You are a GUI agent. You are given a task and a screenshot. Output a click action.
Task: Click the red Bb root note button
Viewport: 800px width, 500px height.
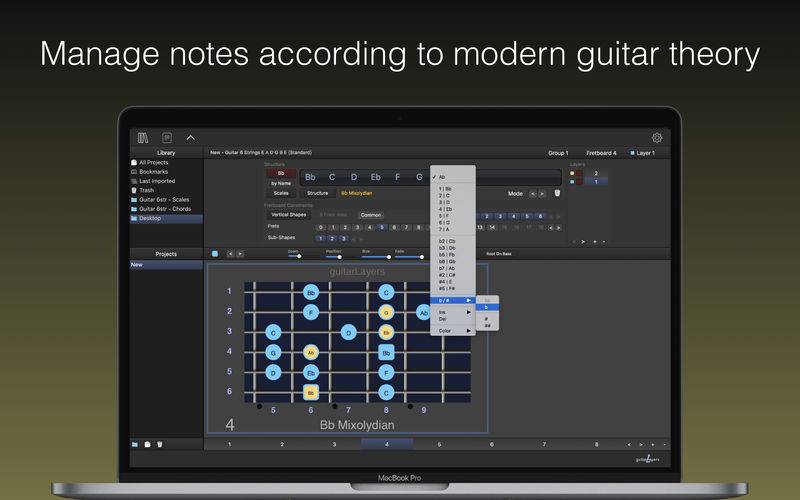(x=281, y=173)
